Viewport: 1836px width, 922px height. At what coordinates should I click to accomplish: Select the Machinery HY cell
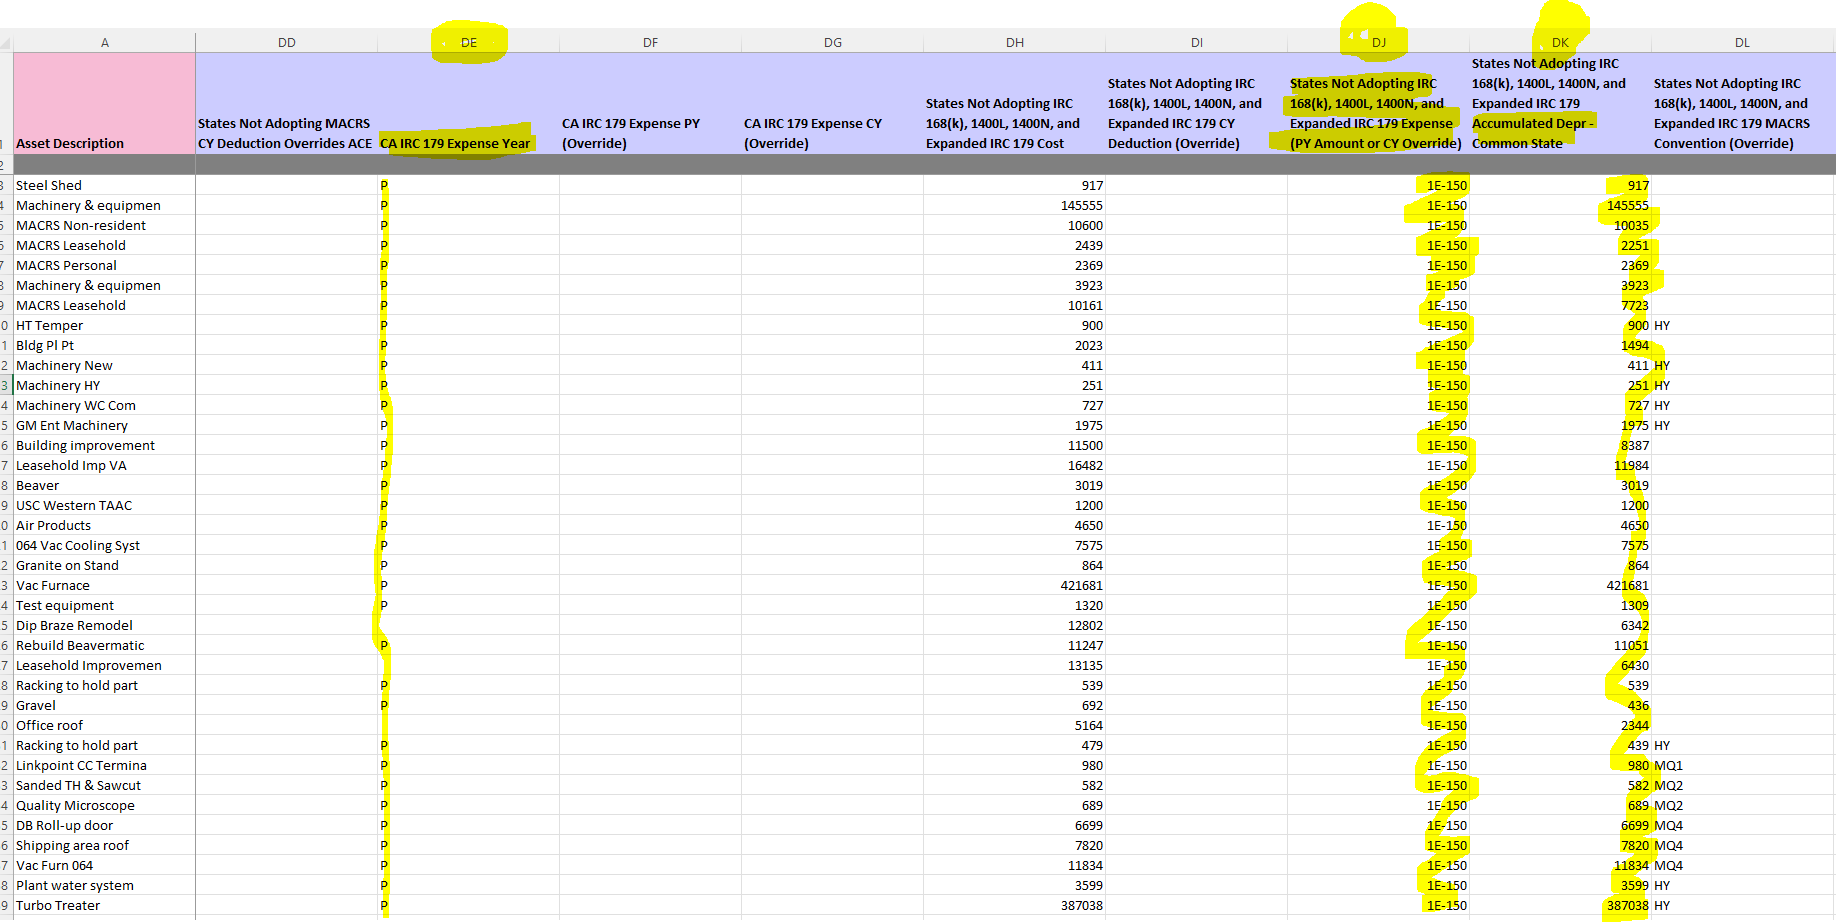104,385
